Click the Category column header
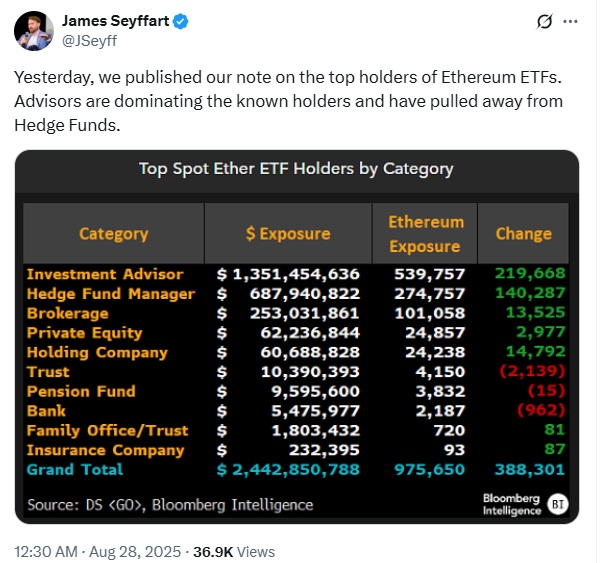Image resolution: width=607 pixels, height=563 pixels. (114, 233)
